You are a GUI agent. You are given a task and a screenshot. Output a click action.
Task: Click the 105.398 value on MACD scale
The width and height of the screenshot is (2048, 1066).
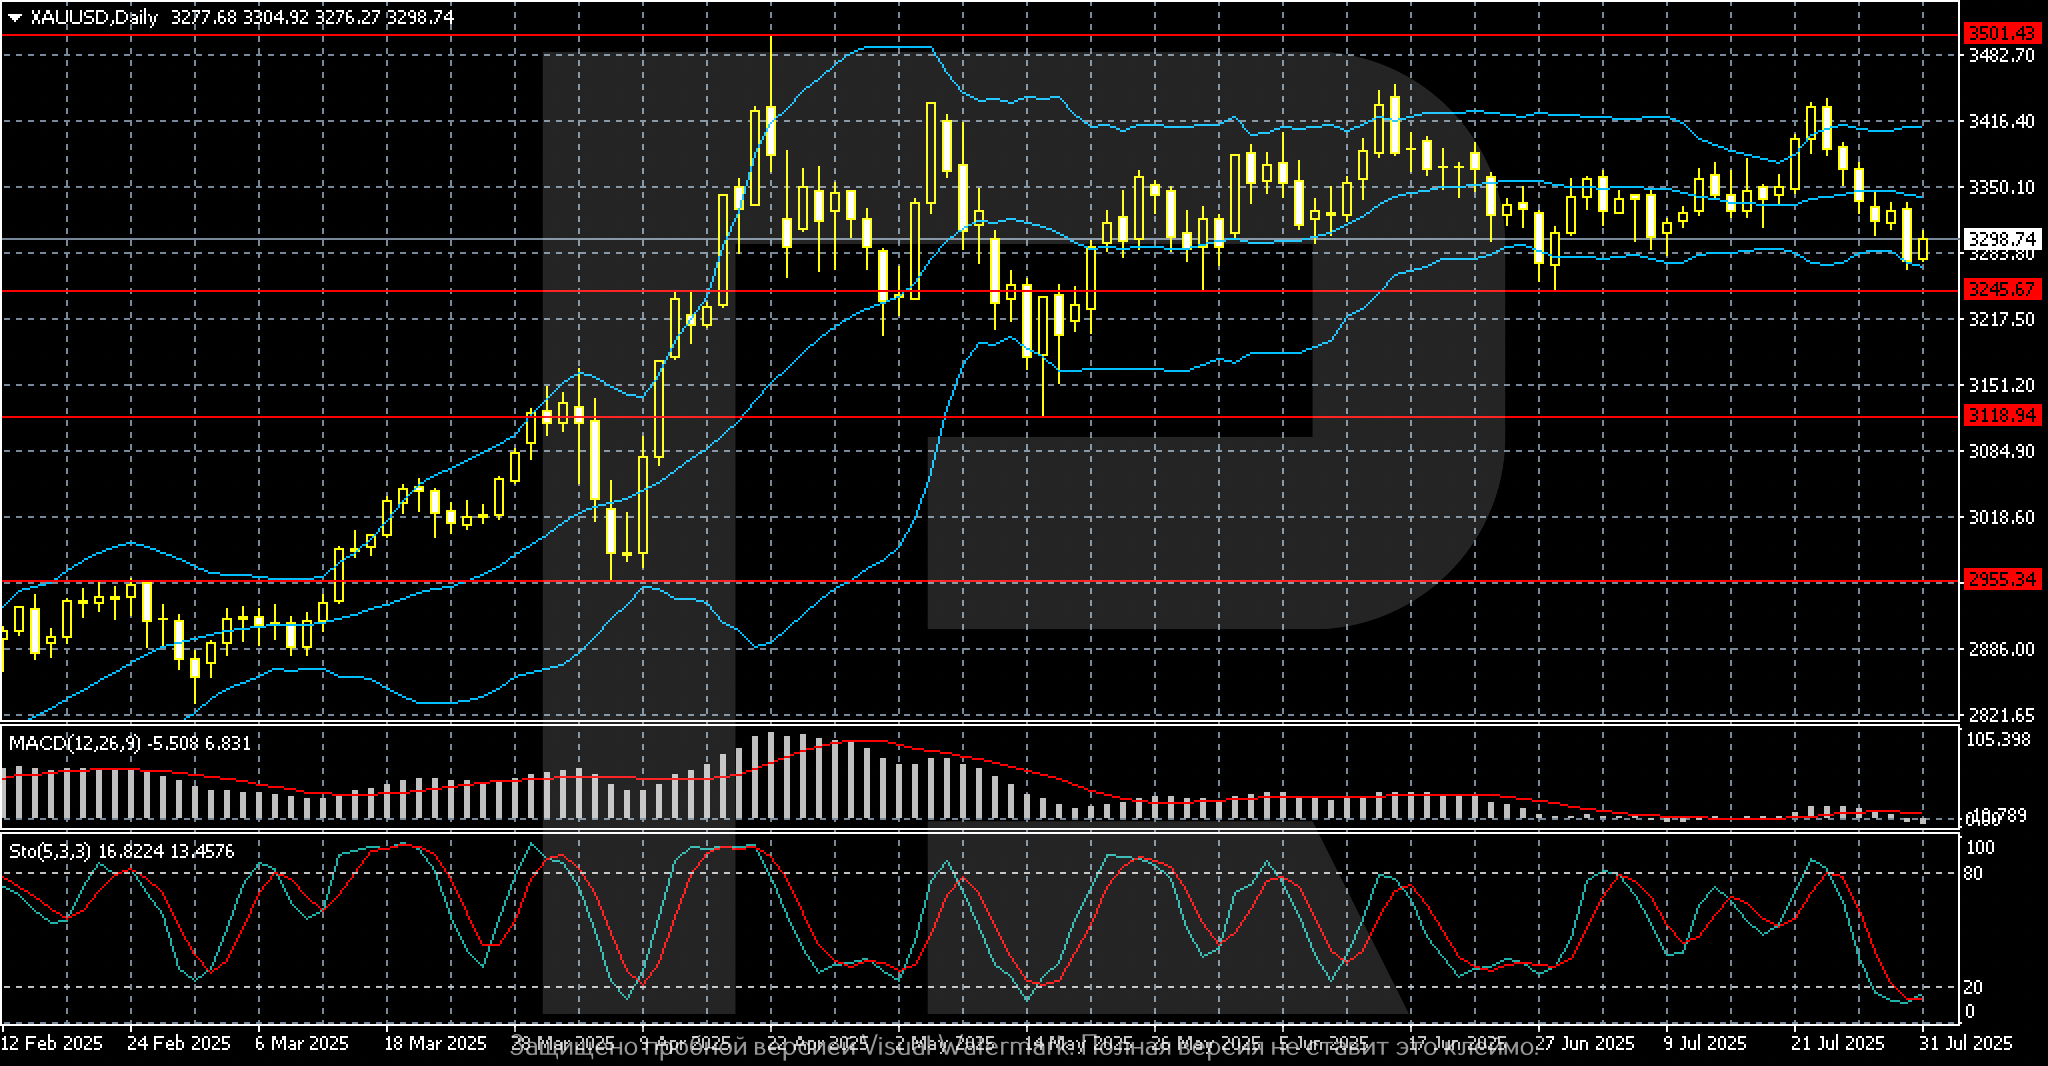(x=1997, y=739)
